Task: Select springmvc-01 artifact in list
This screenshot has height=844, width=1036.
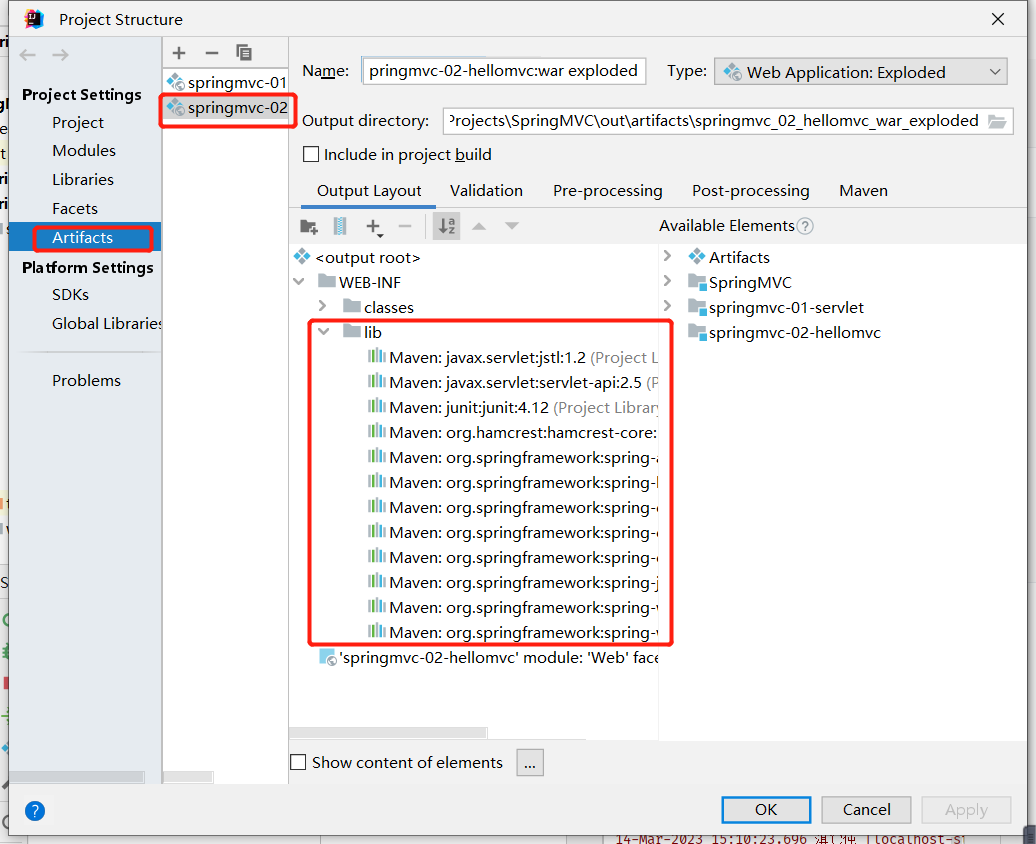Action: [226, 83]
